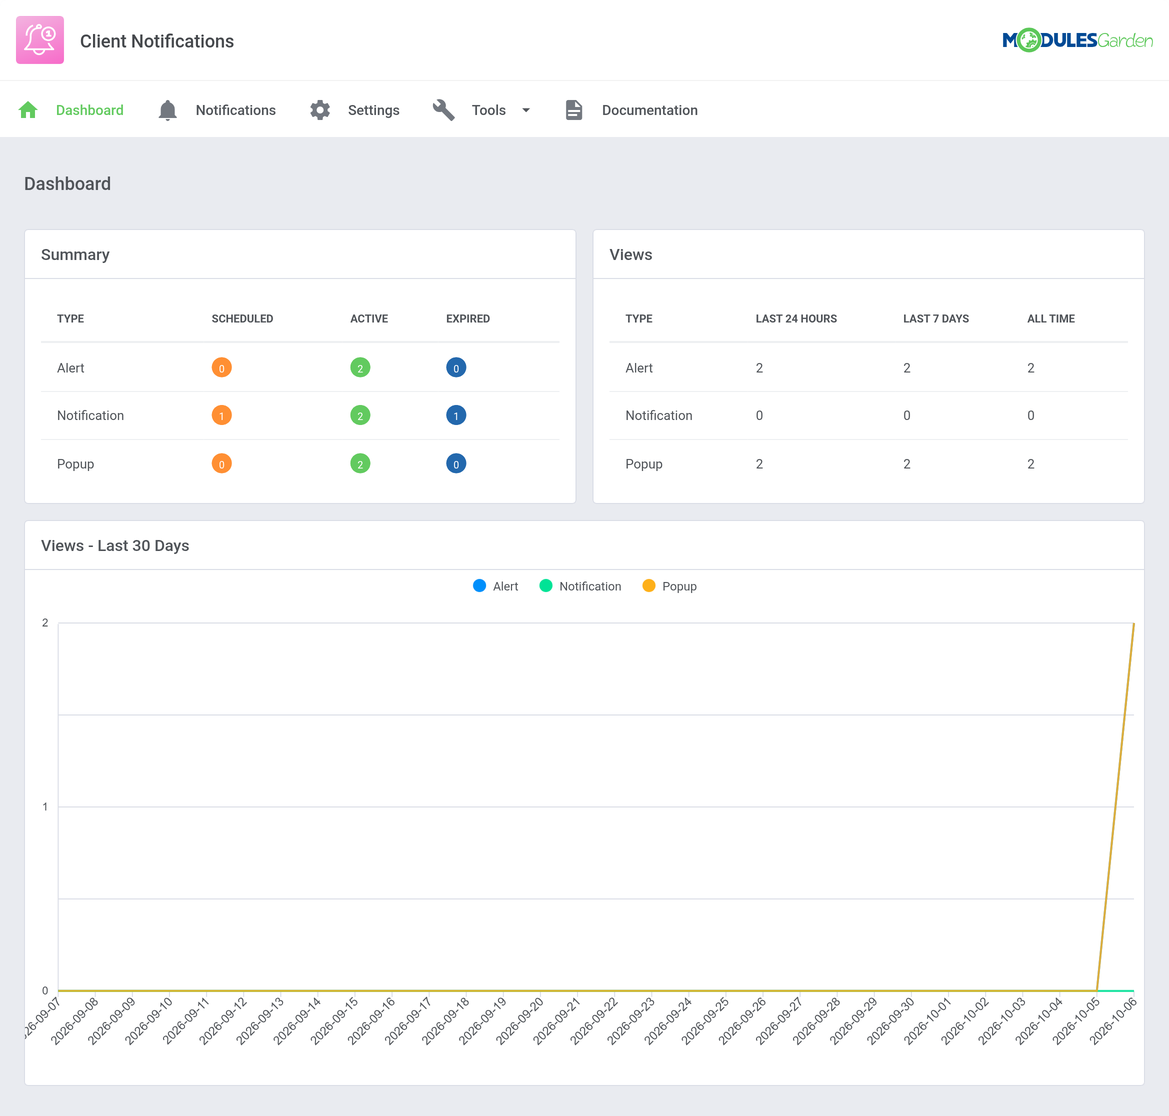Click Notification all time value
The width and height of the screenshot is (1169, 1116).
(1030, 415)
